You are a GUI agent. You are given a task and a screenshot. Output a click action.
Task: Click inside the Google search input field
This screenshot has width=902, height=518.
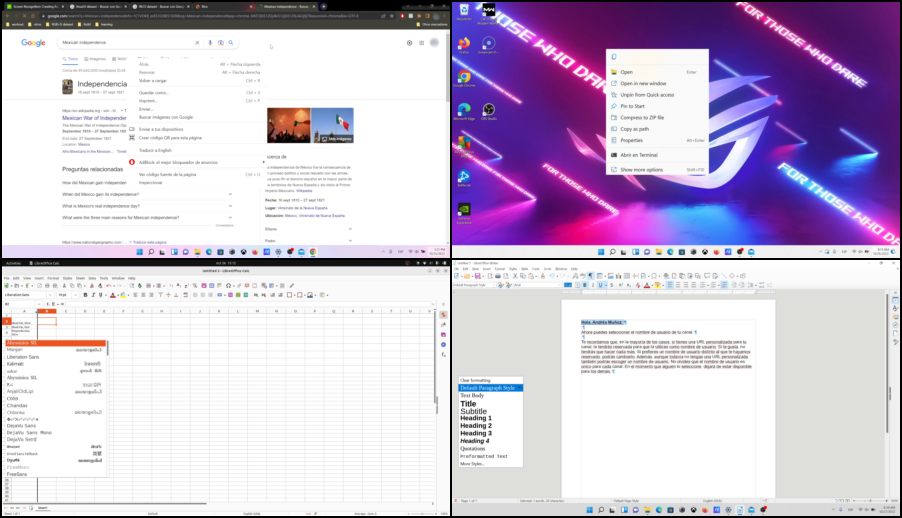pos(127,43)
